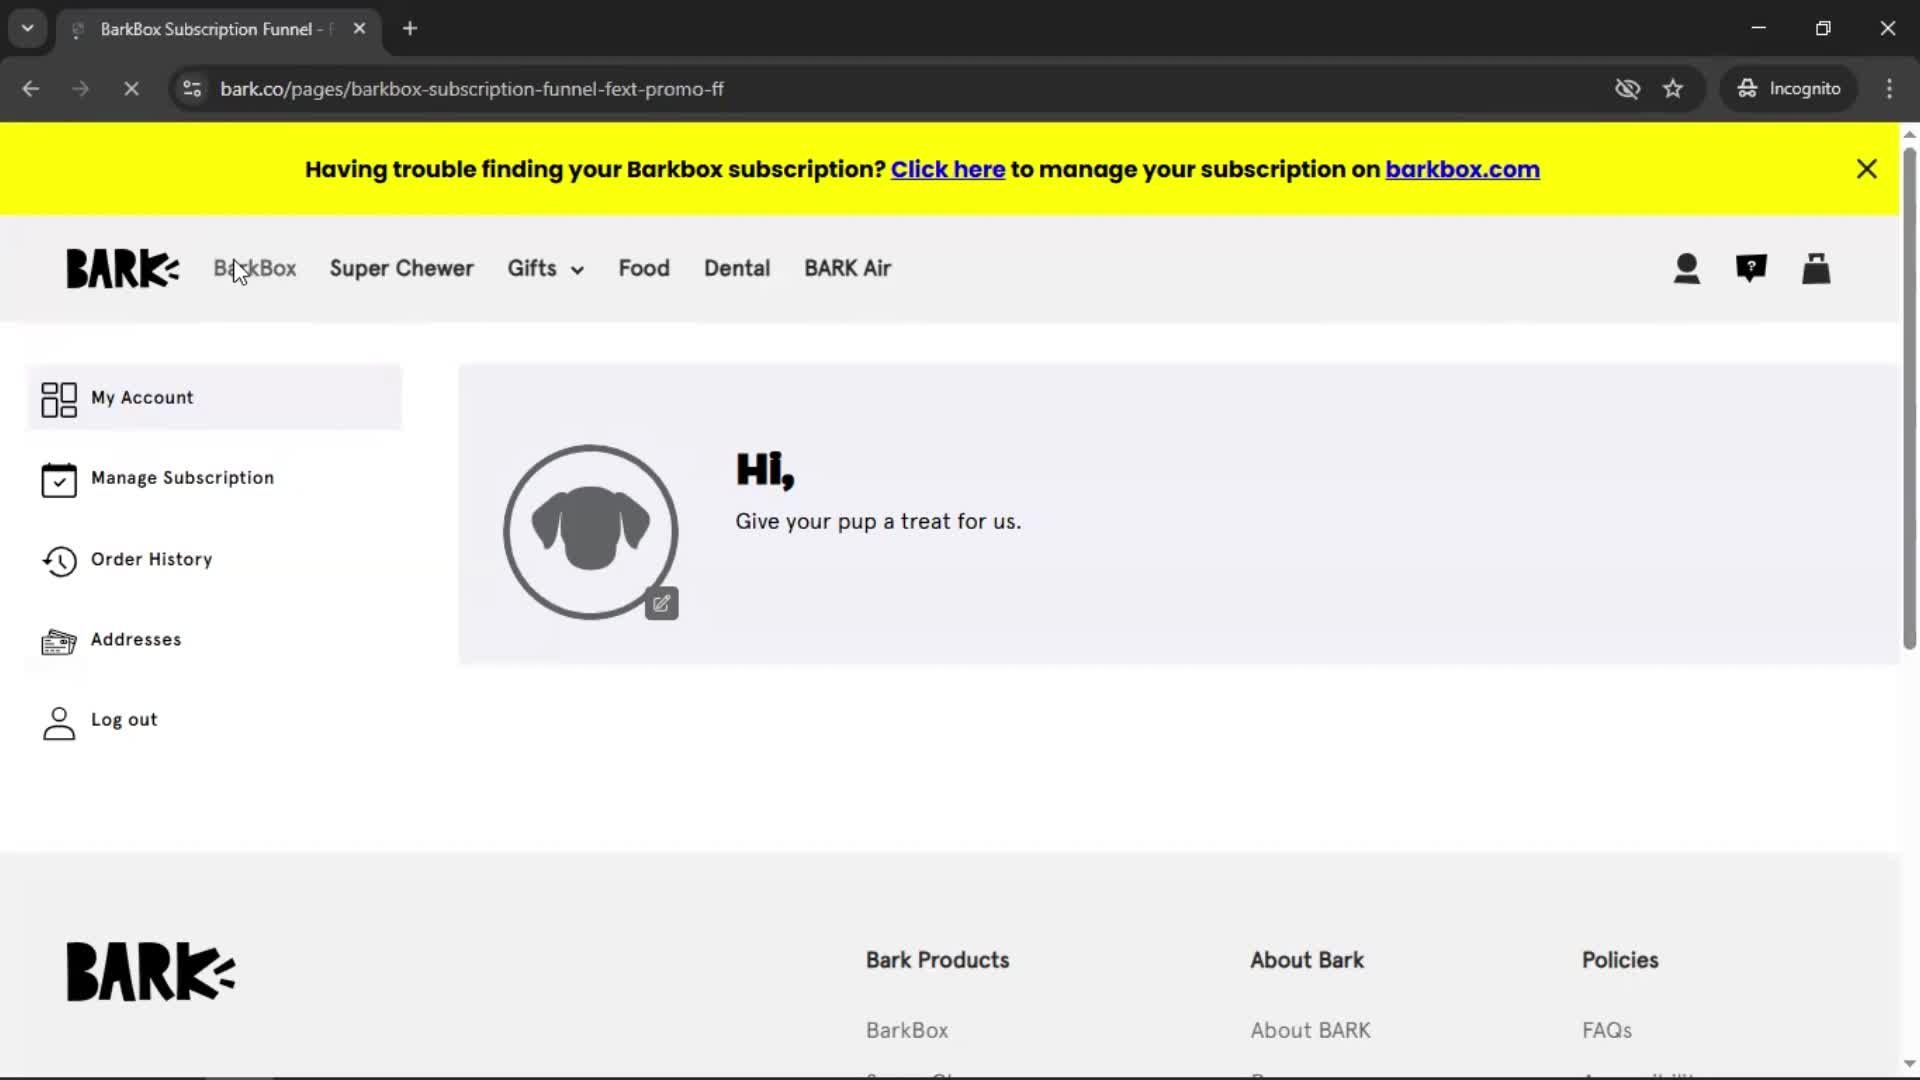1920x1080 pixels.
Task: Open the BARK Air nav item
Action: coord(847,268)
